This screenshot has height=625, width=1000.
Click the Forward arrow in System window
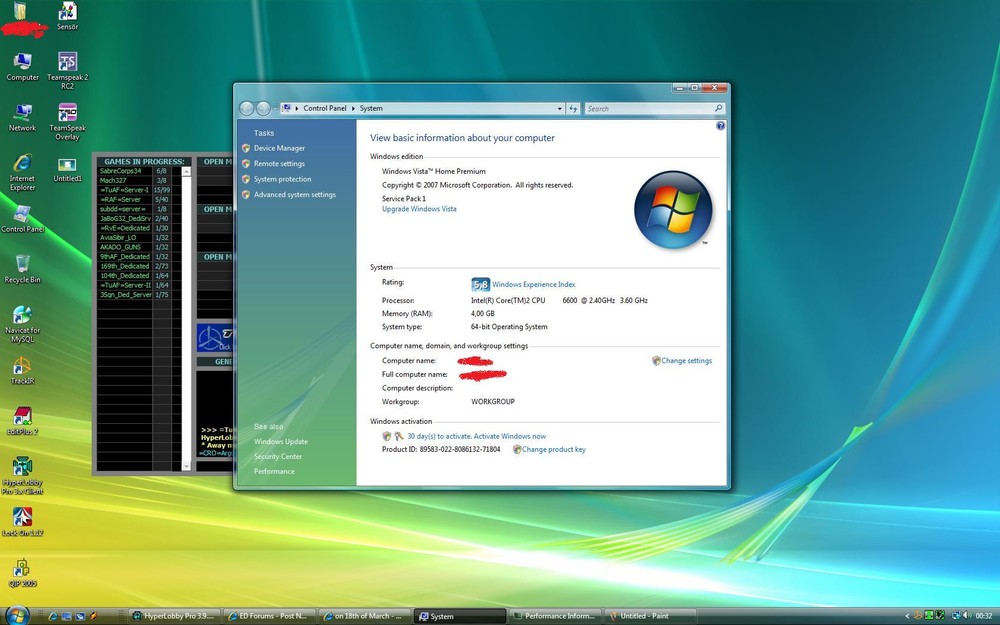tap(263, 108)
